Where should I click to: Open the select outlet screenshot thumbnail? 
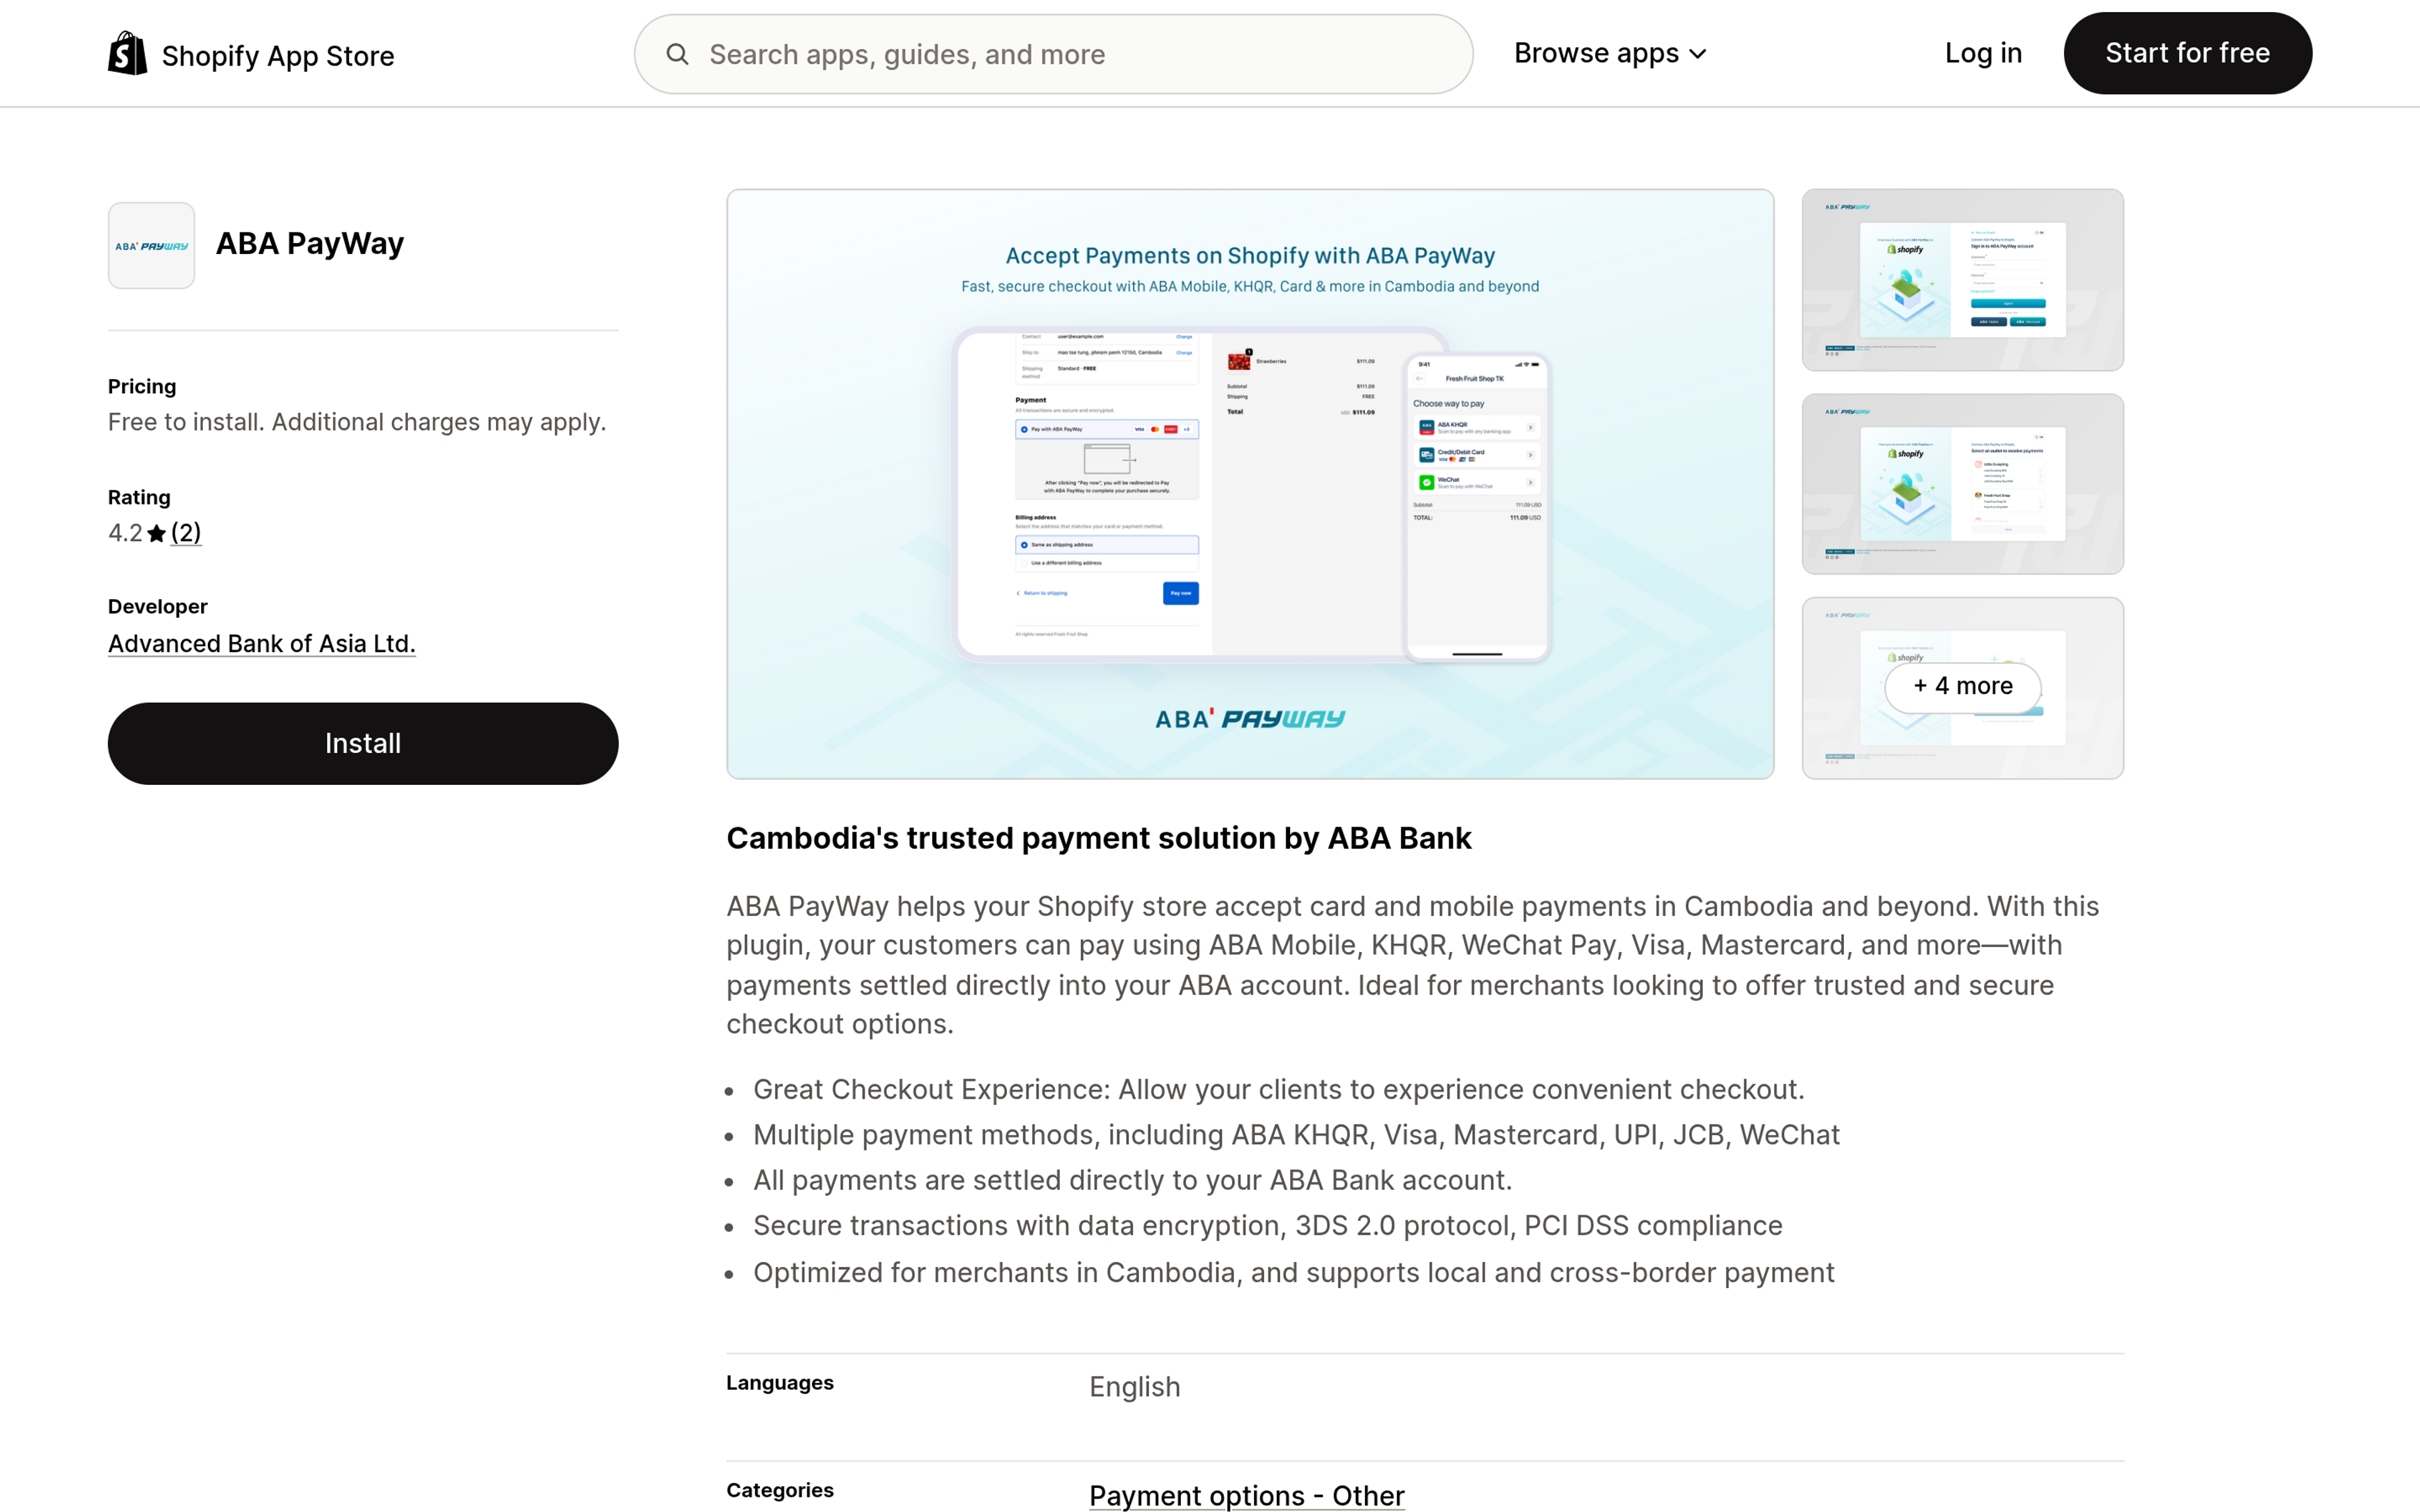[x=1962, y=484]
